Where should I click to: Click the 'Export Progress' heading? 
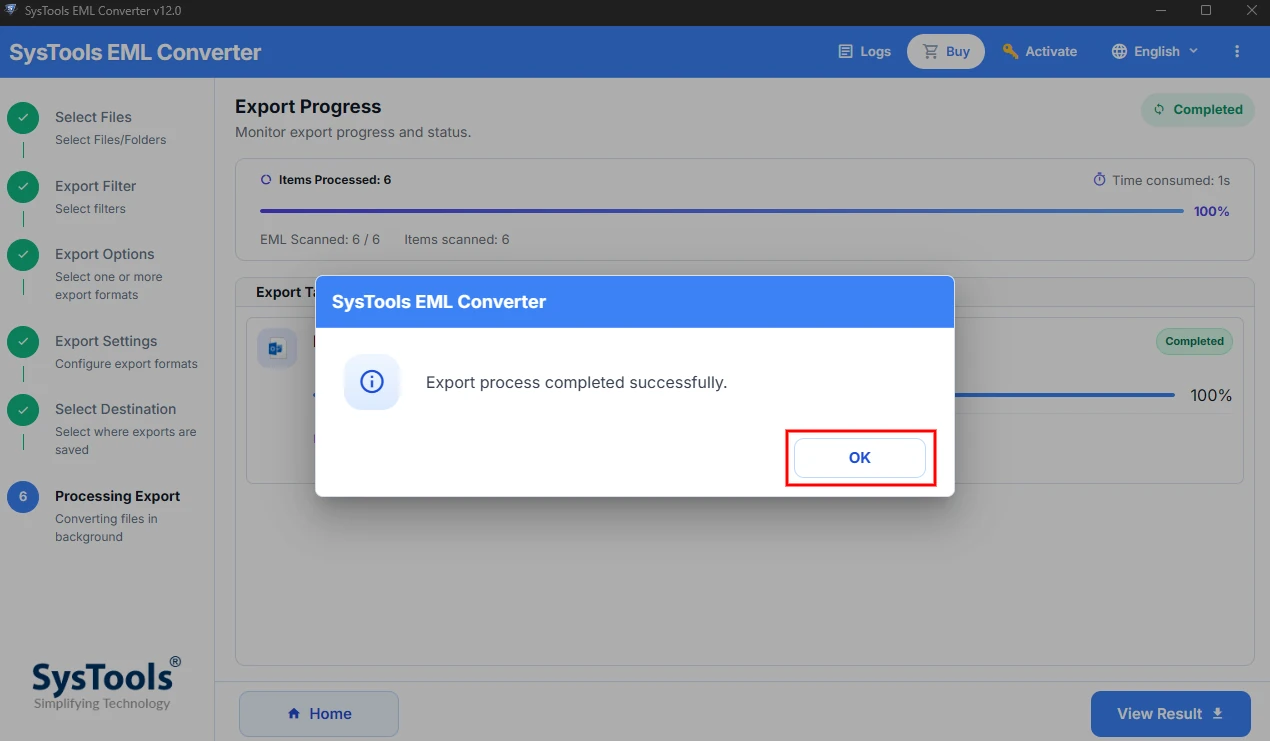pos(308,107)
